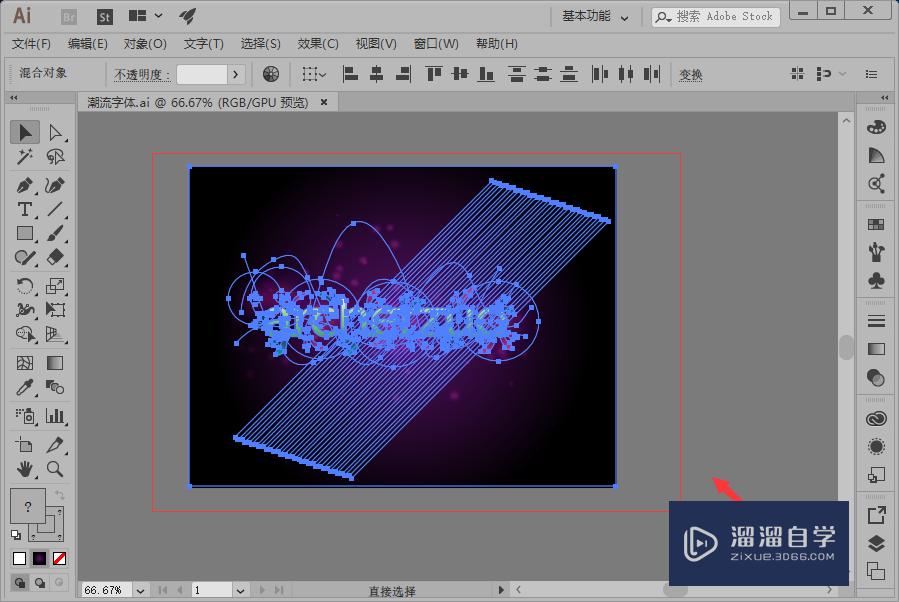Image resolution: width=899 pixels, height=602 pixels.
Task: Open the 基本功能 workspace dropdown
Action: (x=596, y=16)
